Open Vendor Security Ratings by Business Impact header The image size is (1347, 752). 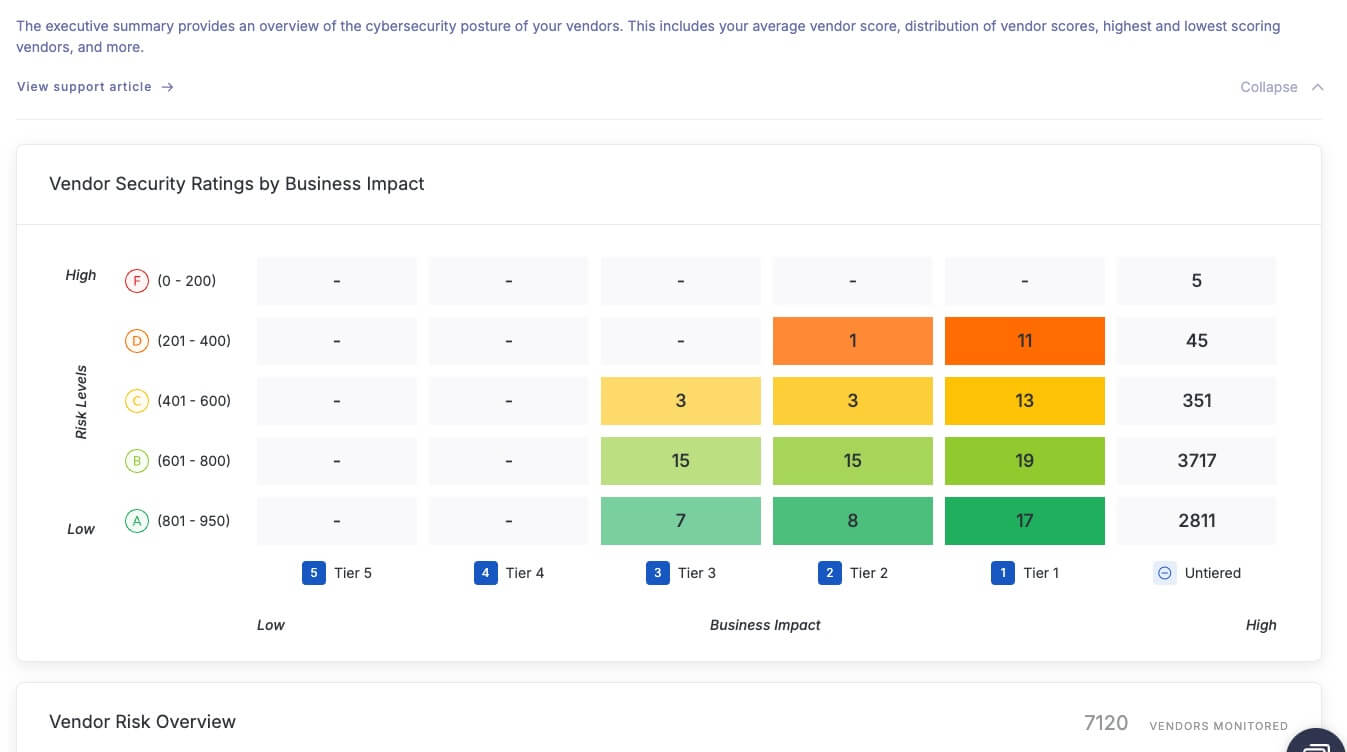(x=237, y=184)
